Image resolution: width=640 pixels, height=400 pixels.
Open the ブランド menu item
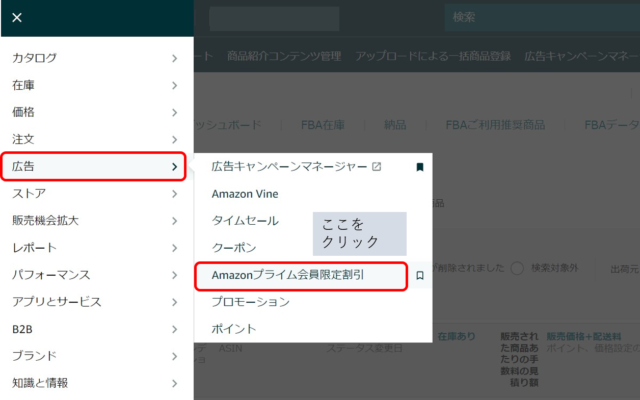tap(97, 356)
